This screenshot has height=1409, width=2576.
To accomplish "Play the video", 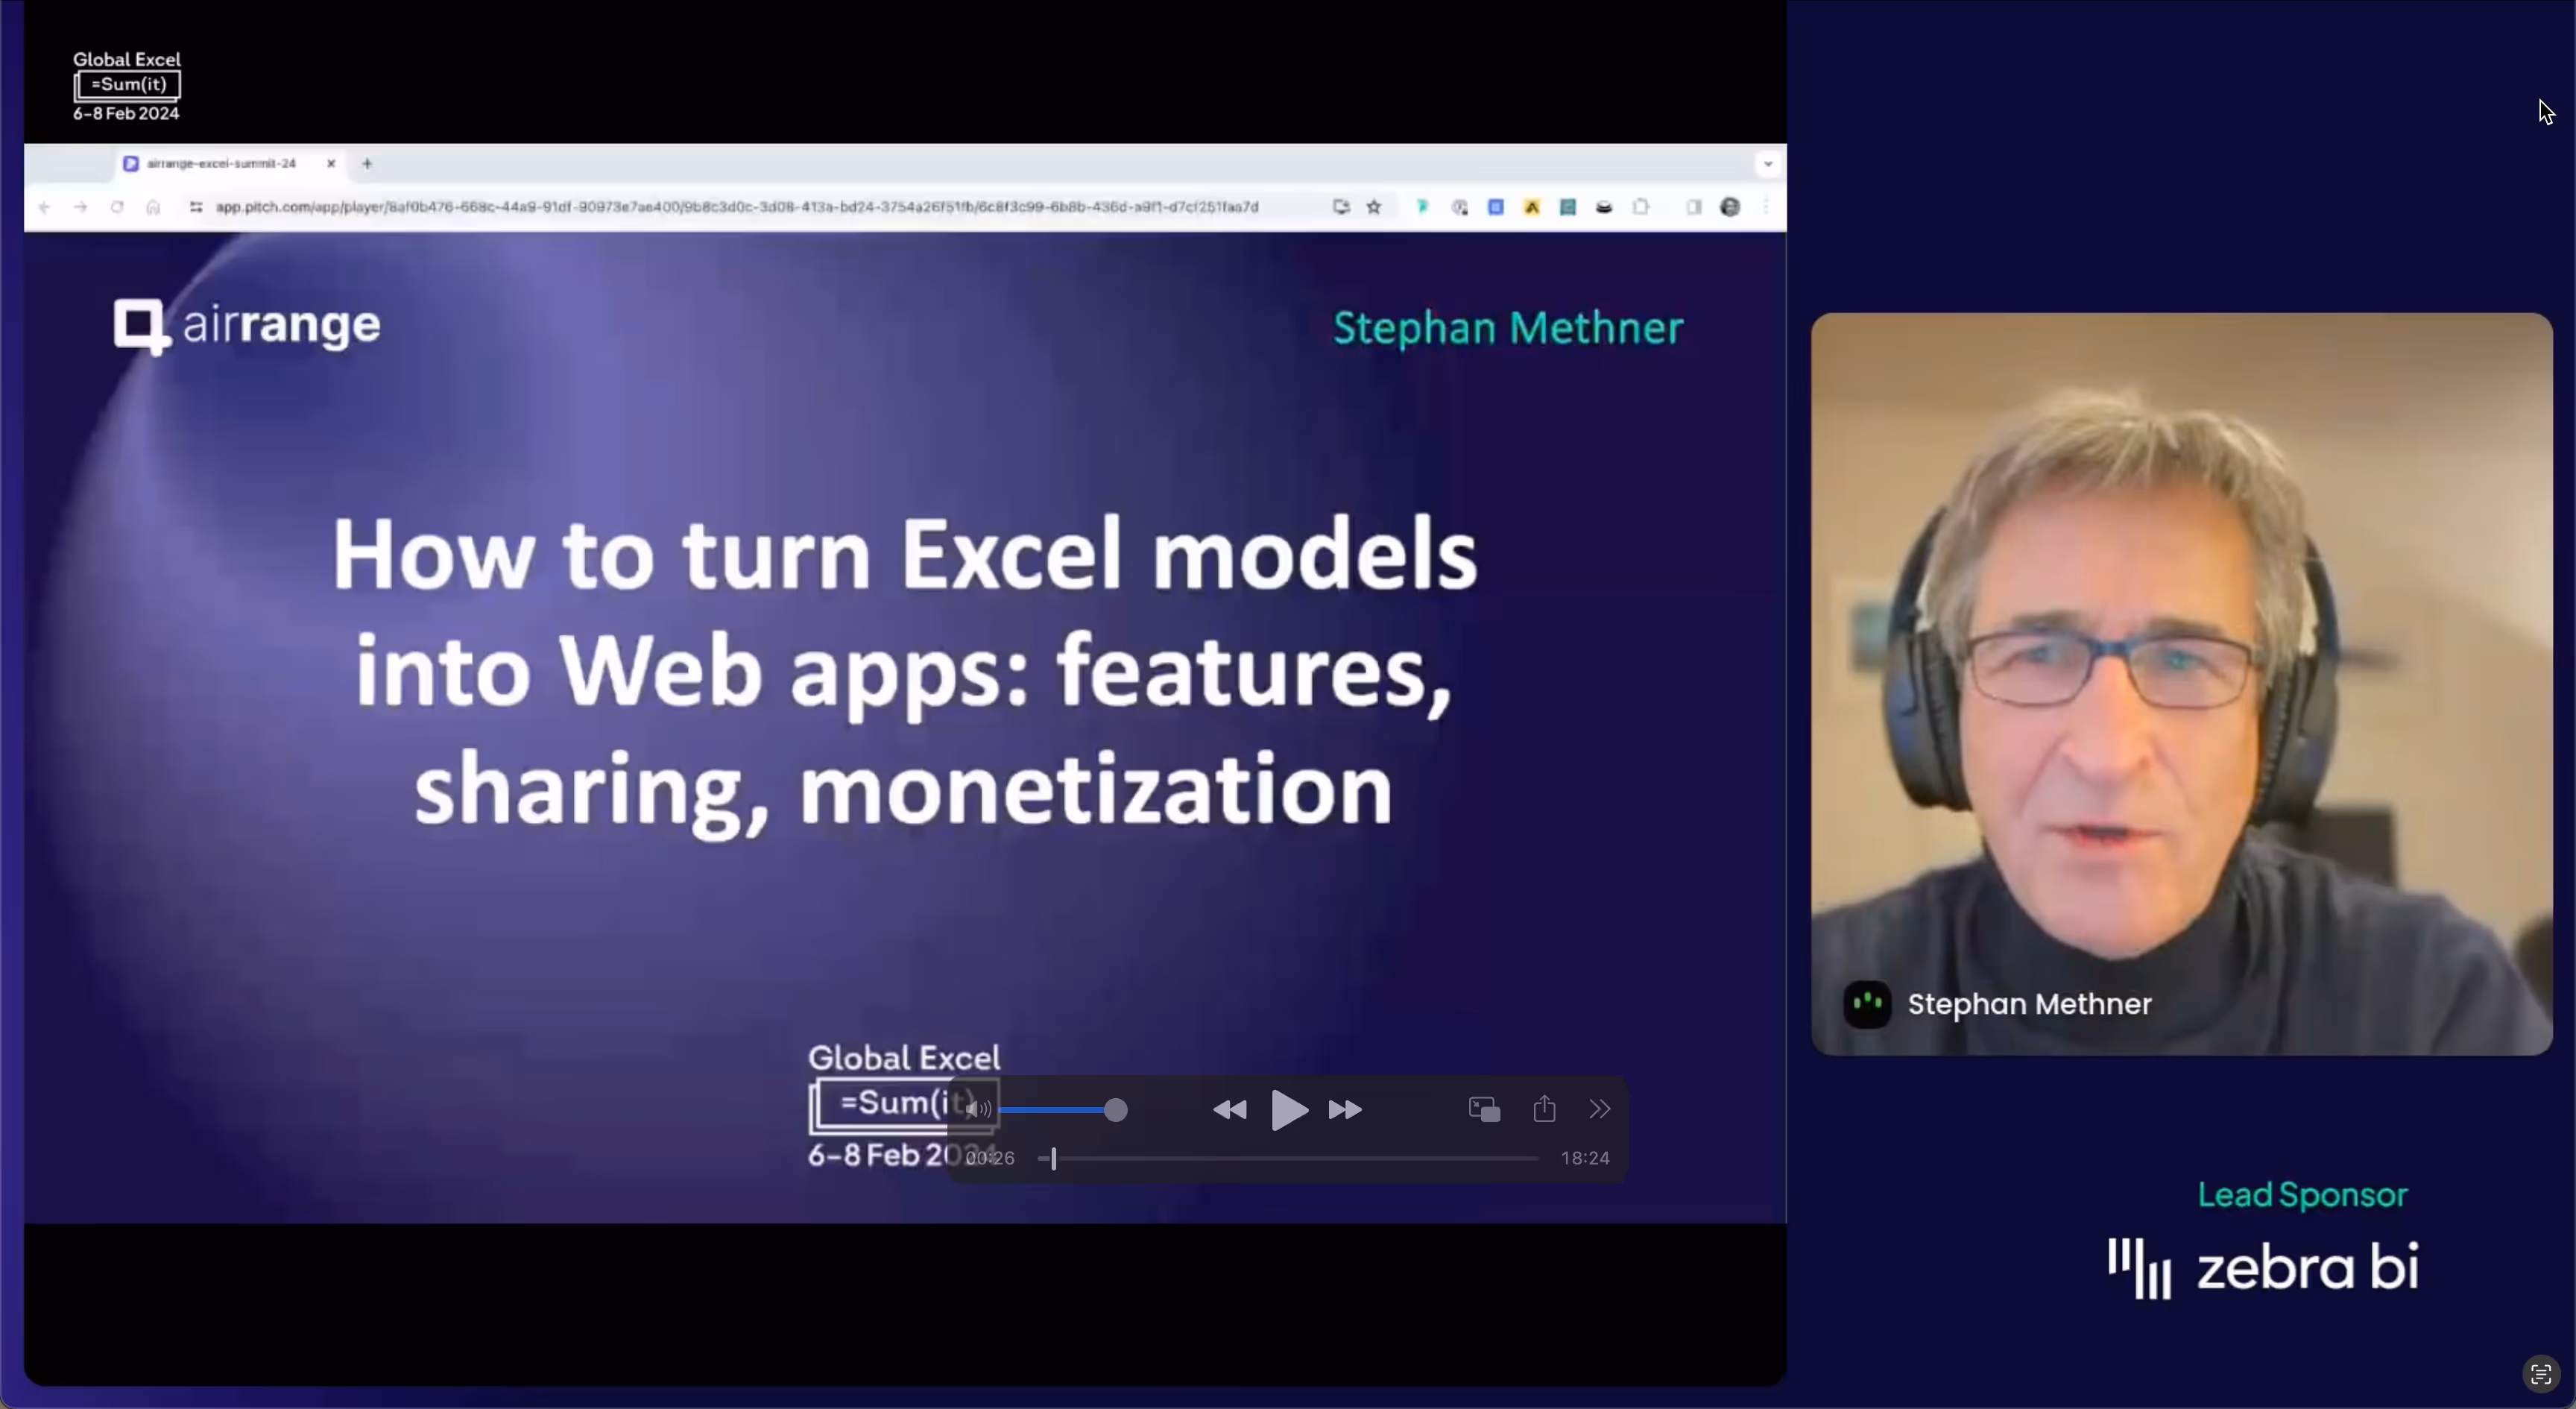I will tap(1288, 1110).
